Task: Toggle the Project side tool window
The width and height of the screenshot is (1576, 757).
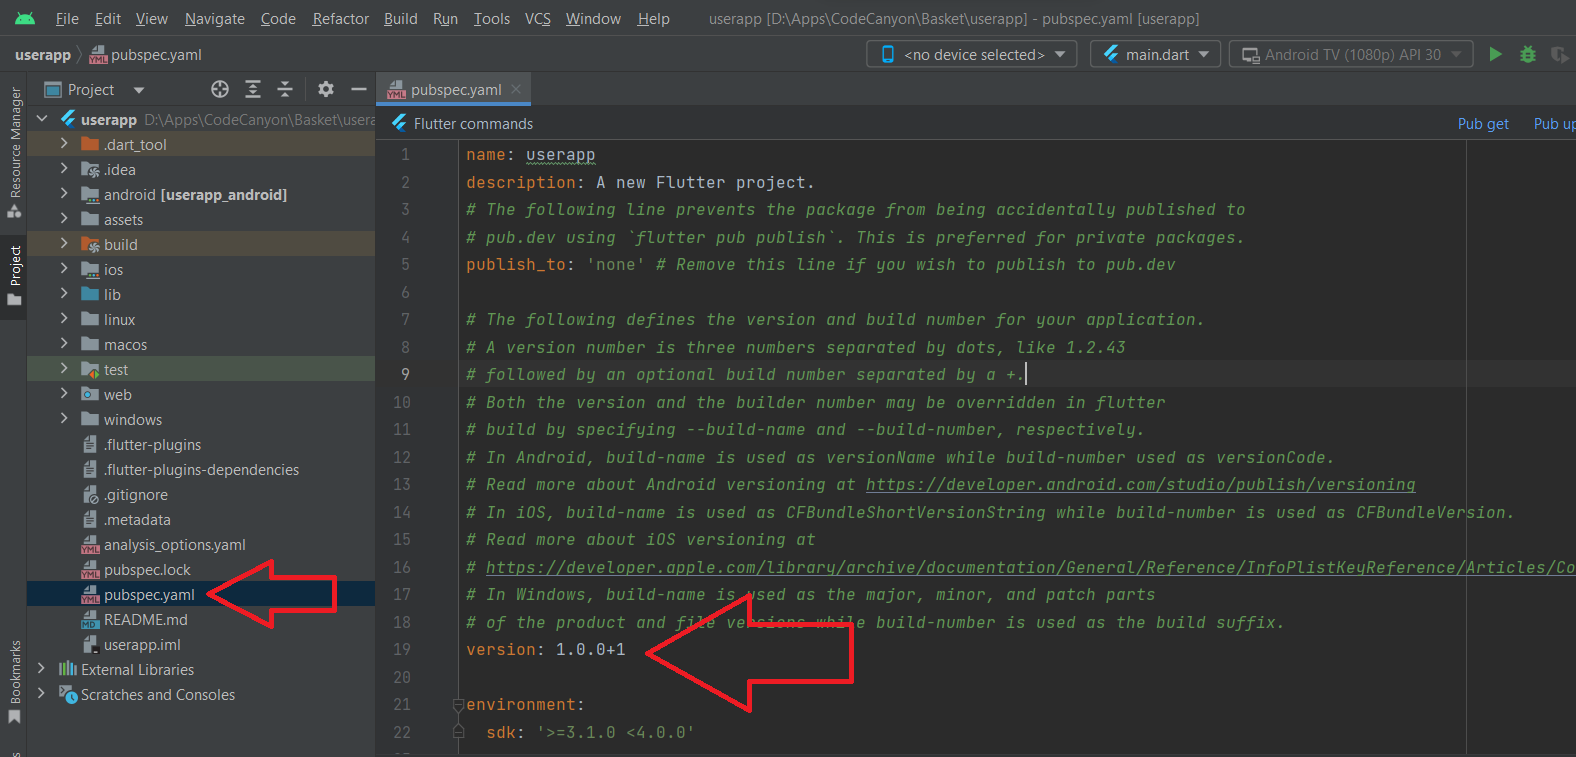Action: (x=14, y=276)
